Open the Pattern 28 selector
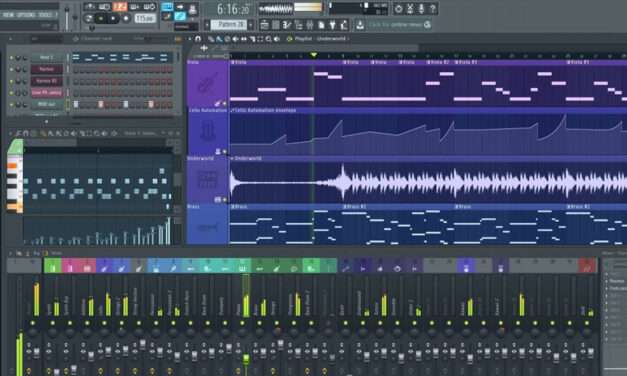Viewport: 627px width, 376px height. tap(229, 25)
